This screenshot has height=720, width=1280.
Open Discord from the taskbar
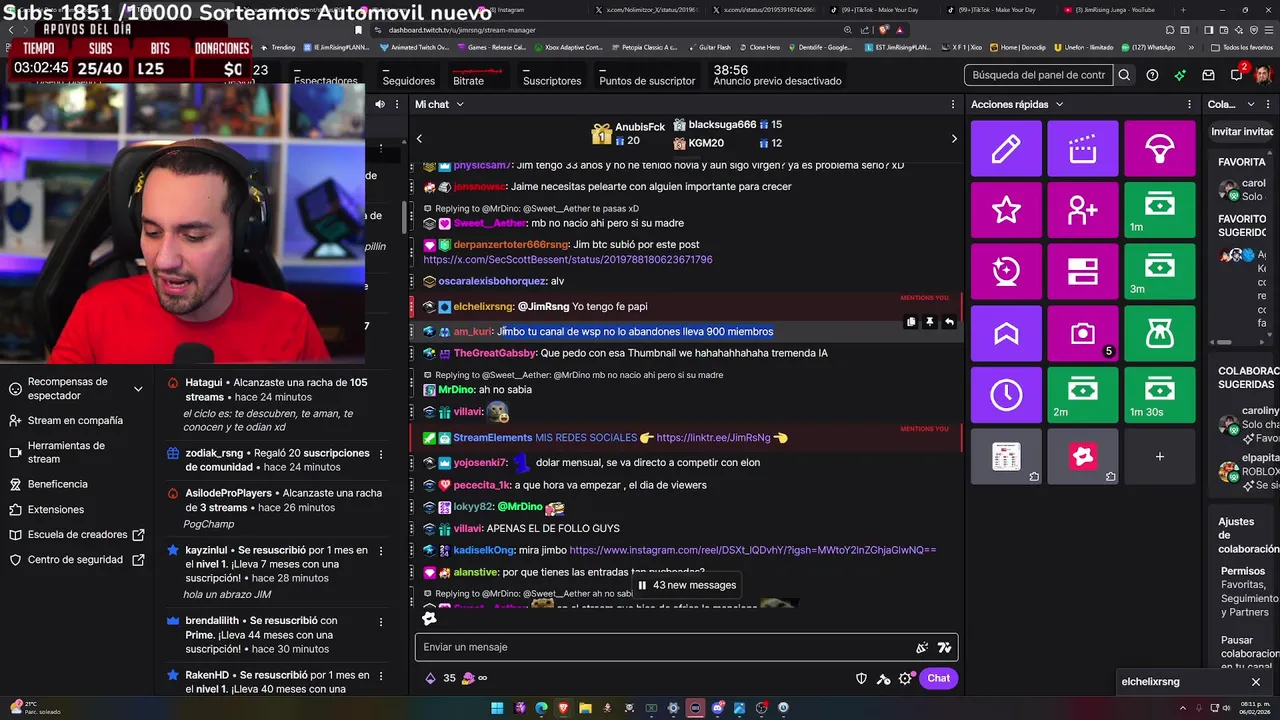pos(717,708)
